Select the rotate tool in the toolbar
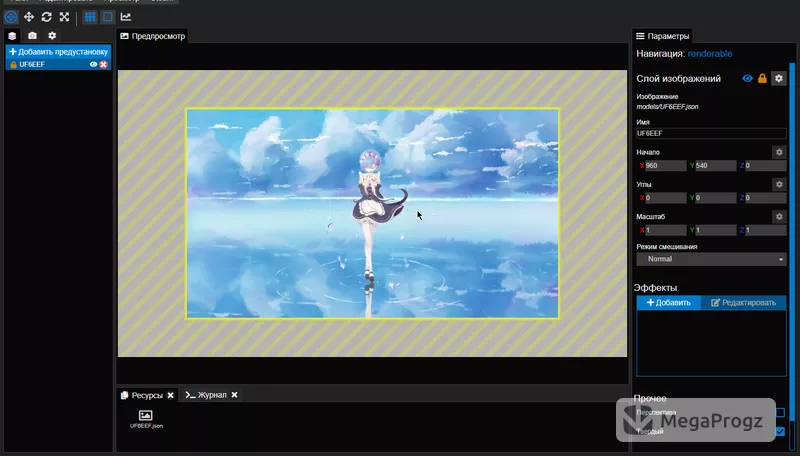 click(46, 17)
